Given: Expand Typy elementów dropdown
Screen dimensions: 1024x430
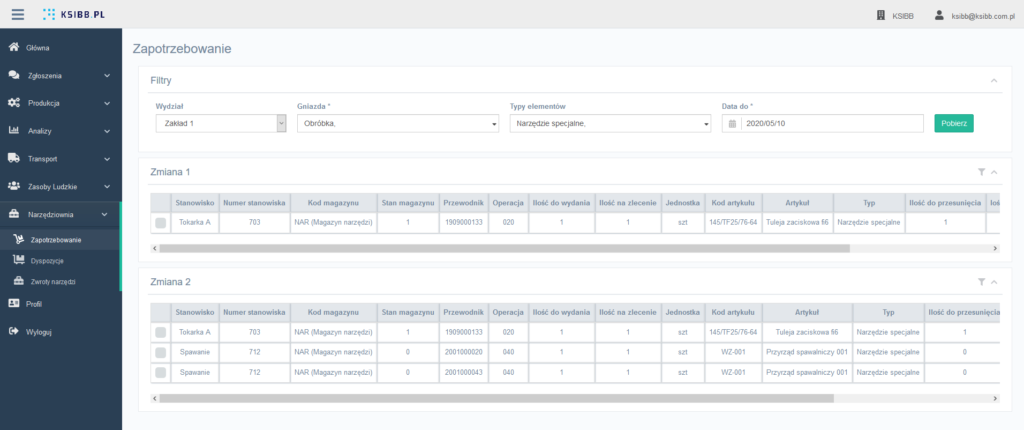Looking at the screenshot, I should [609, 123].
